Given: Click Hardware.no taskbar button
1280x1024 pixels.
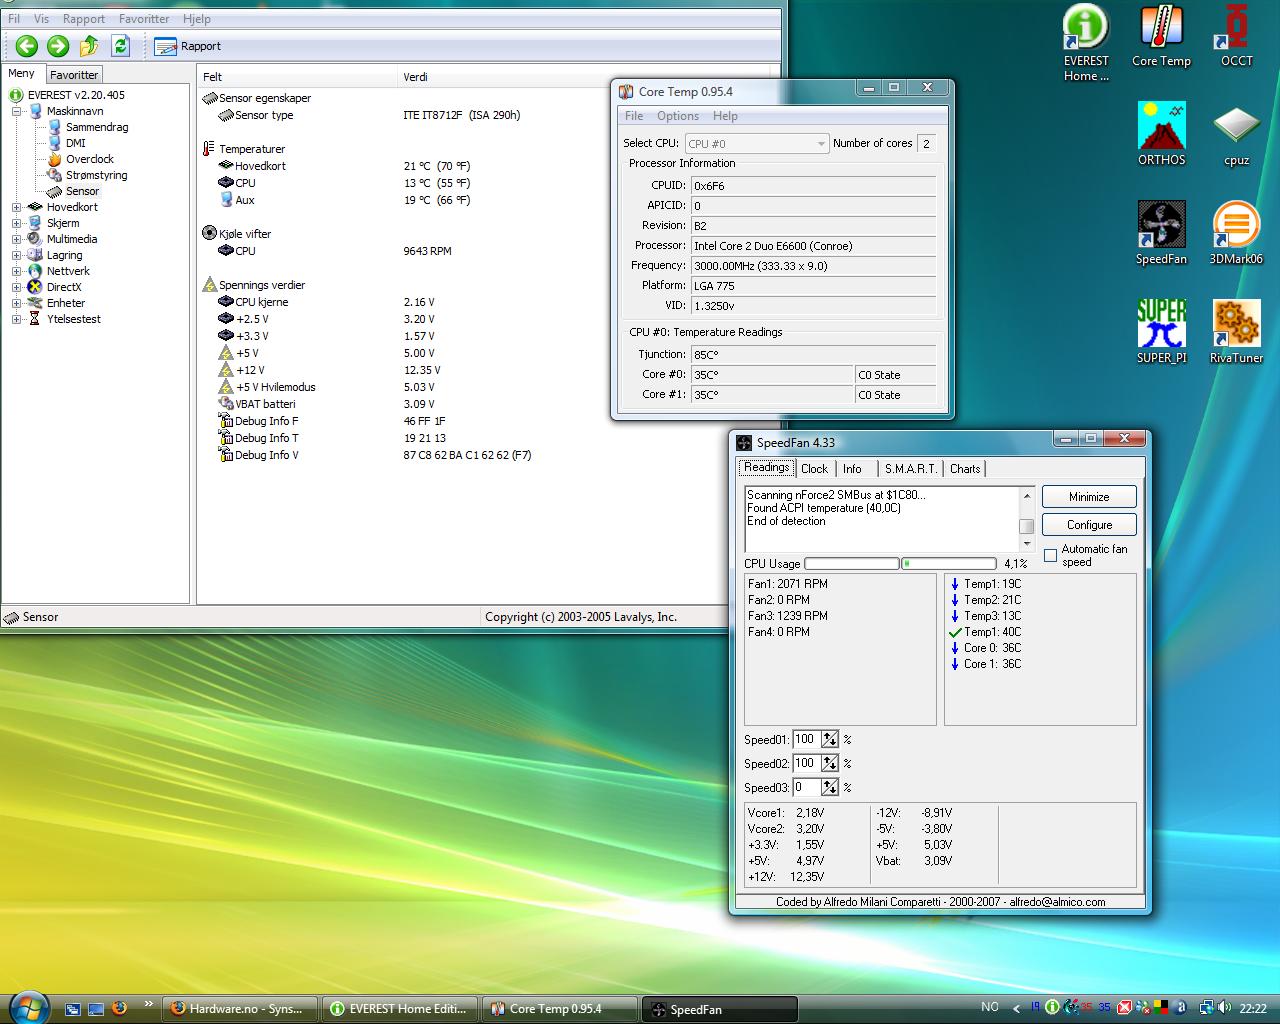Looking at the screenshot, I should [240, 1009].
